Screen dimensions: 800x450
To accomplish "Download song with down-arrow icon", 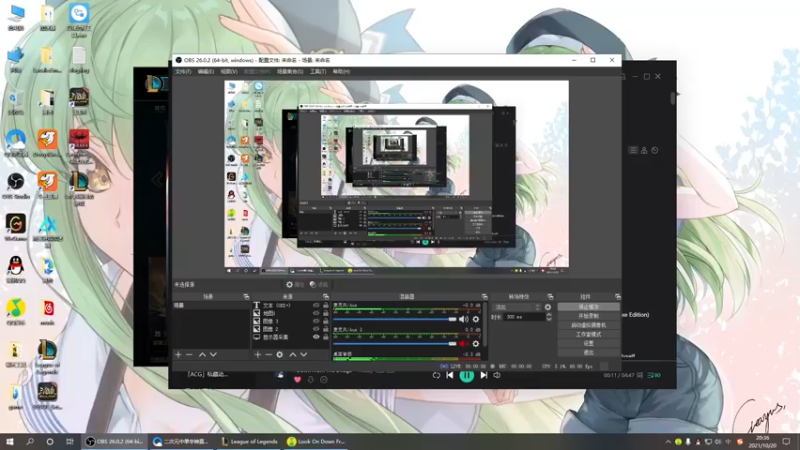I will click(x=310, y=380).
